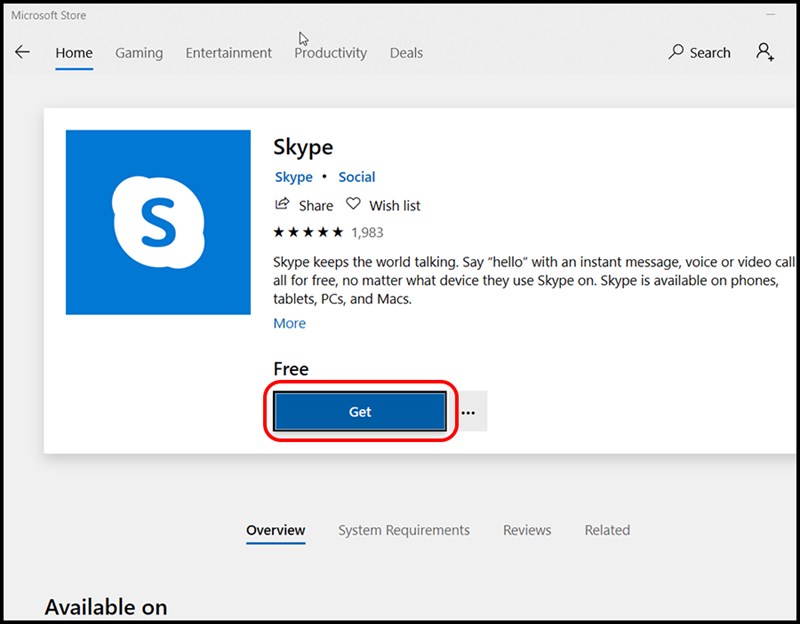Image resolution: width=800 pixels, height=624 pixels.
Task: Expand description with More link
Action: click(x=289, y=323)
